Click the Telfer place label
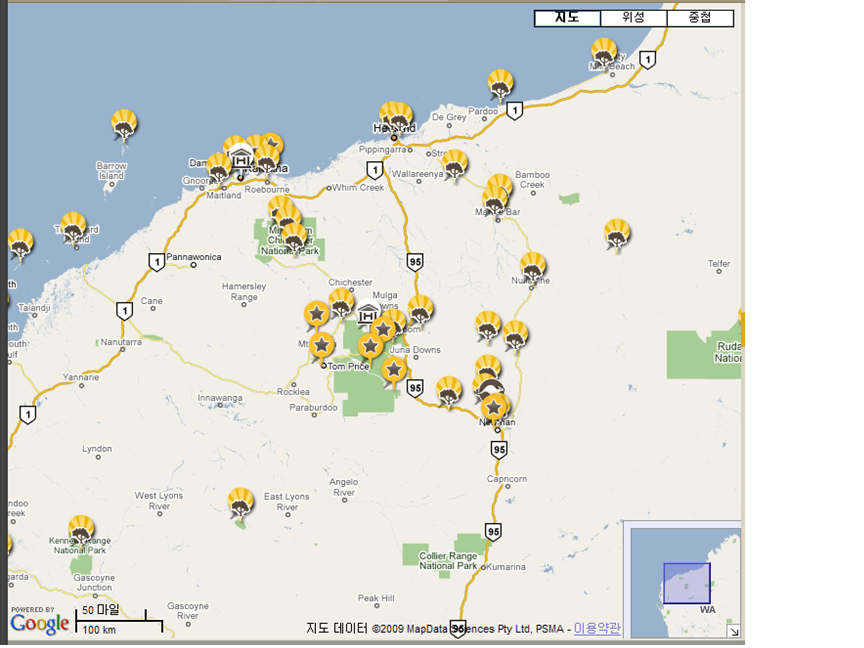 click(x=719, y=264)
